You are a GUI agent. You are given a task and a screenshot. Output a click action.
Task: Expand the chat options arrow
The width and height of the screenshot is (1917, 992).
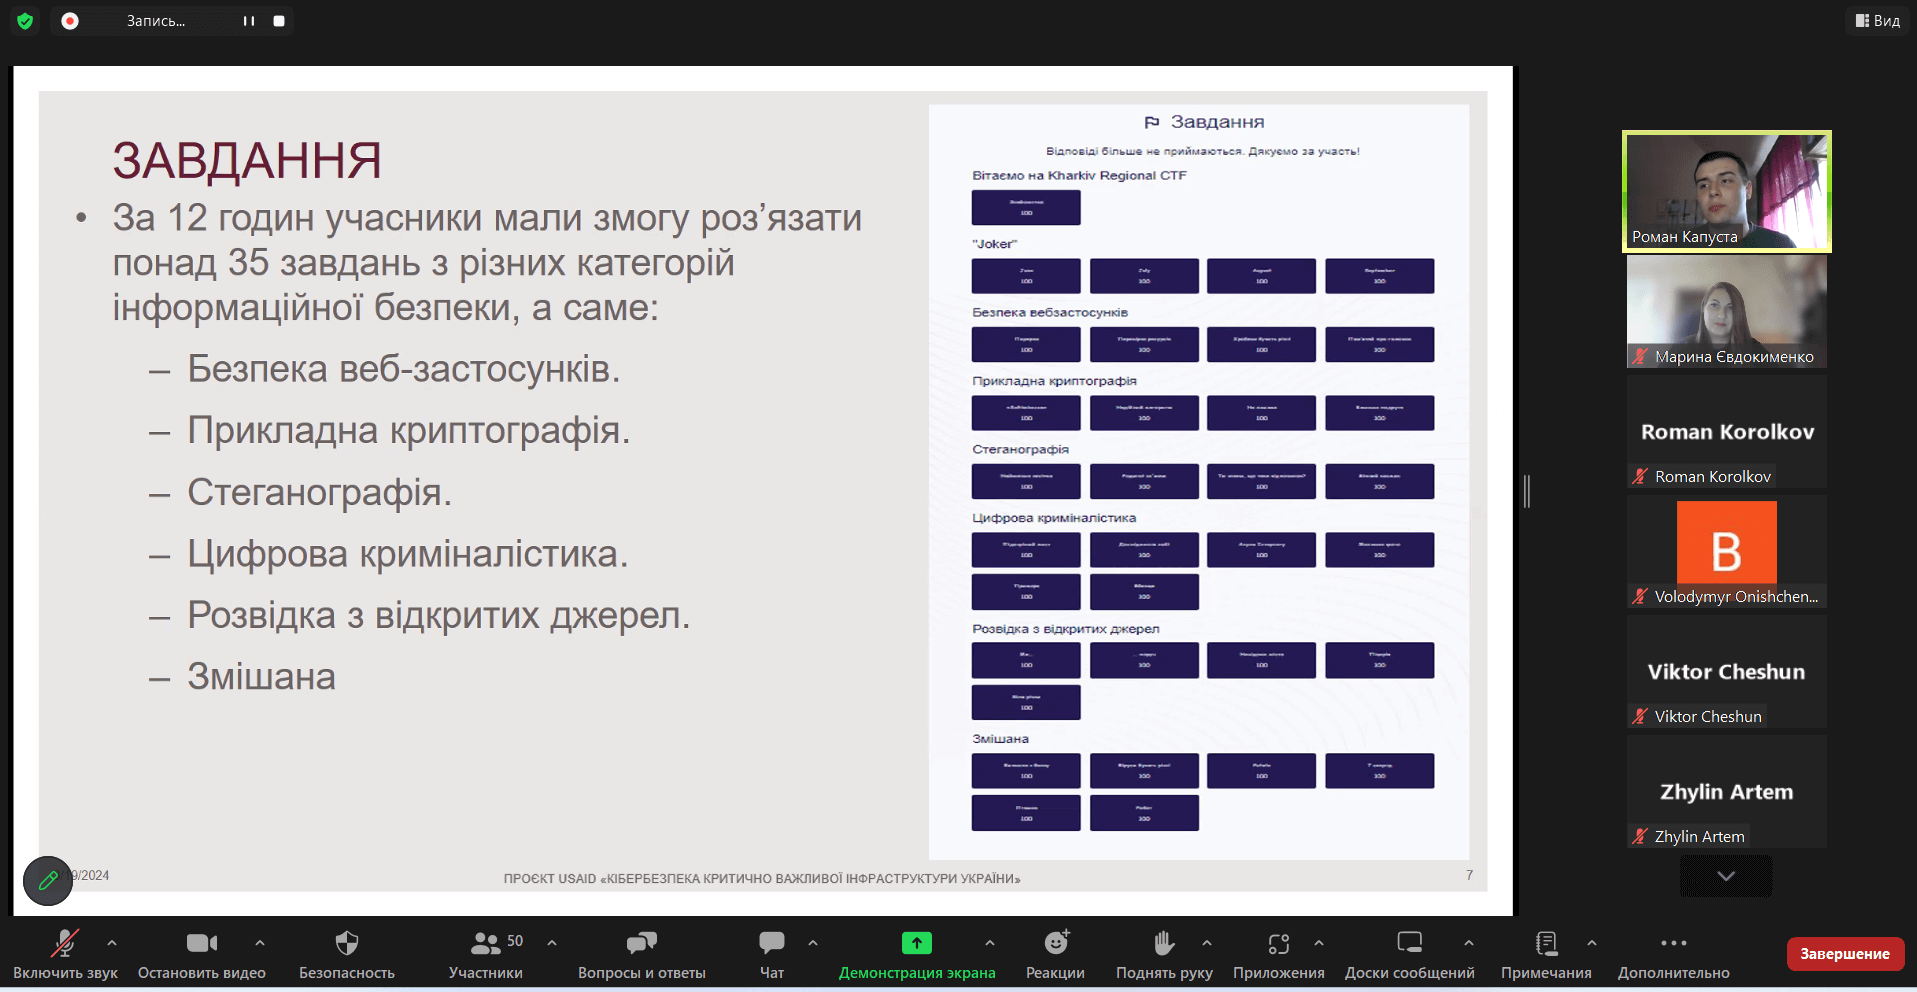(x=813, y=942)
